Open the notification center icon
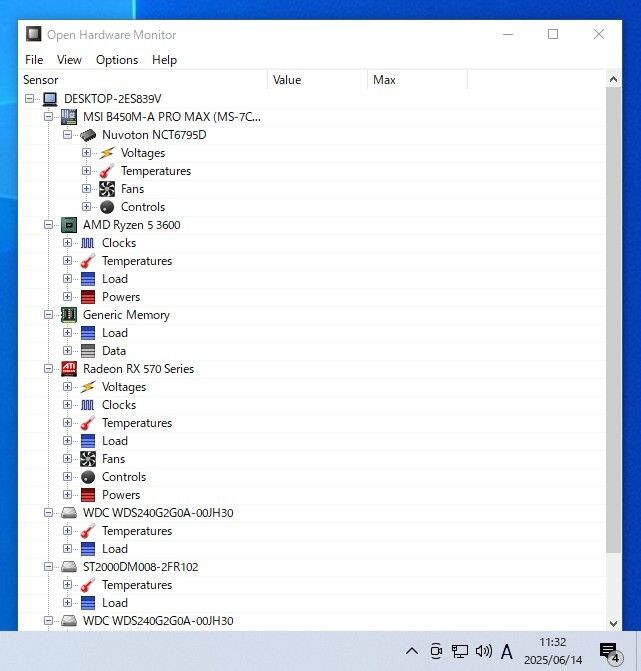 click(611, 653)
